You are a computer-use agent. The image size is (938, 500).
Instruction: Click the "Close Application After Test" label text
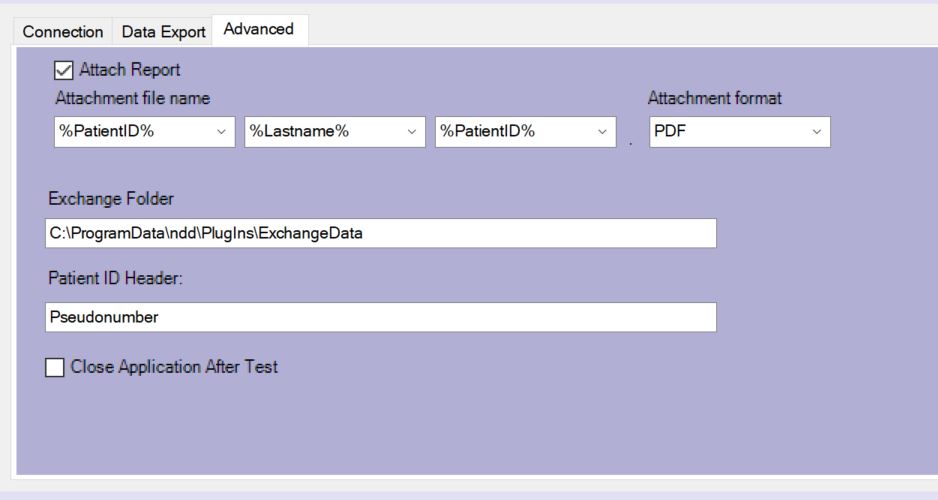click(174, 367)
